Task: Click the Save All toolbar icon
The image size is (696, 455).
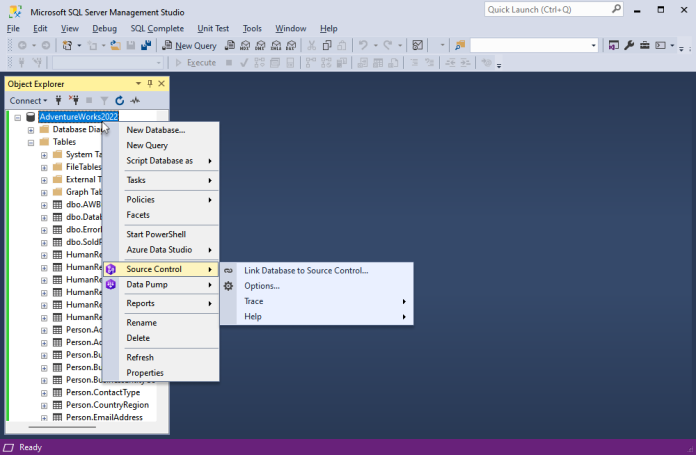Action: [x=145, y=45]
